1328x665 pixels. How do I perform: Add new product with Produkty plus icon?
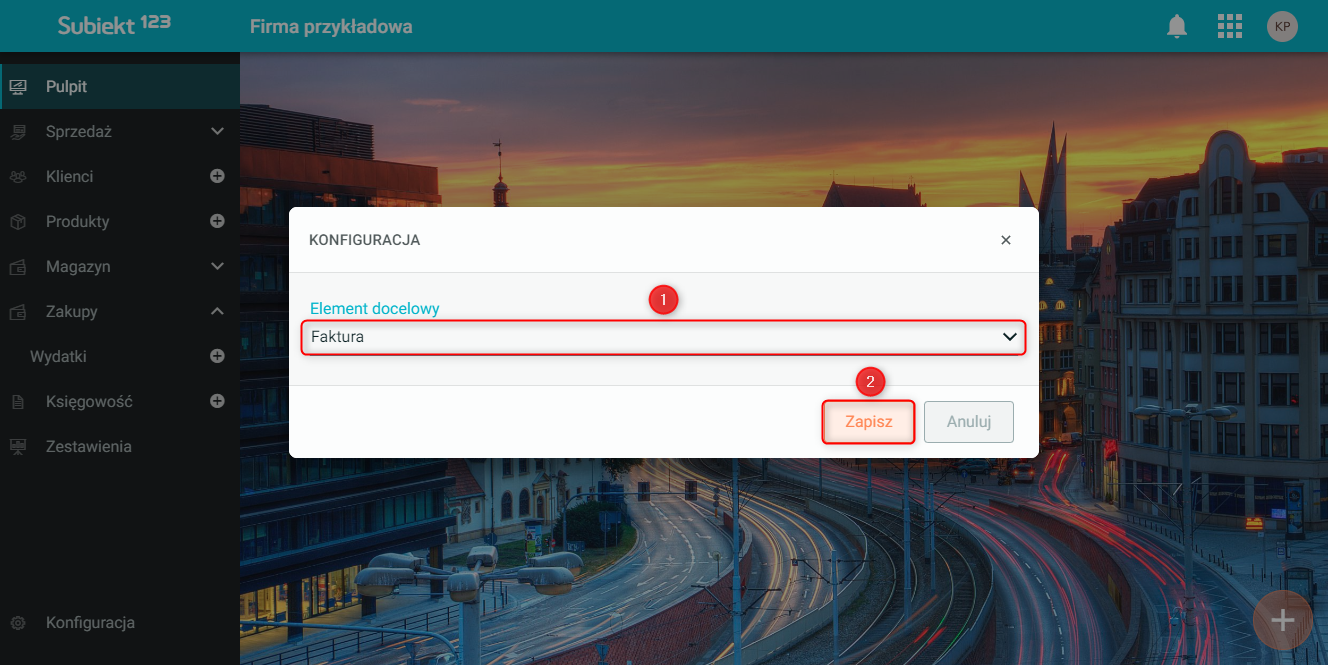[x=217, y=221]
